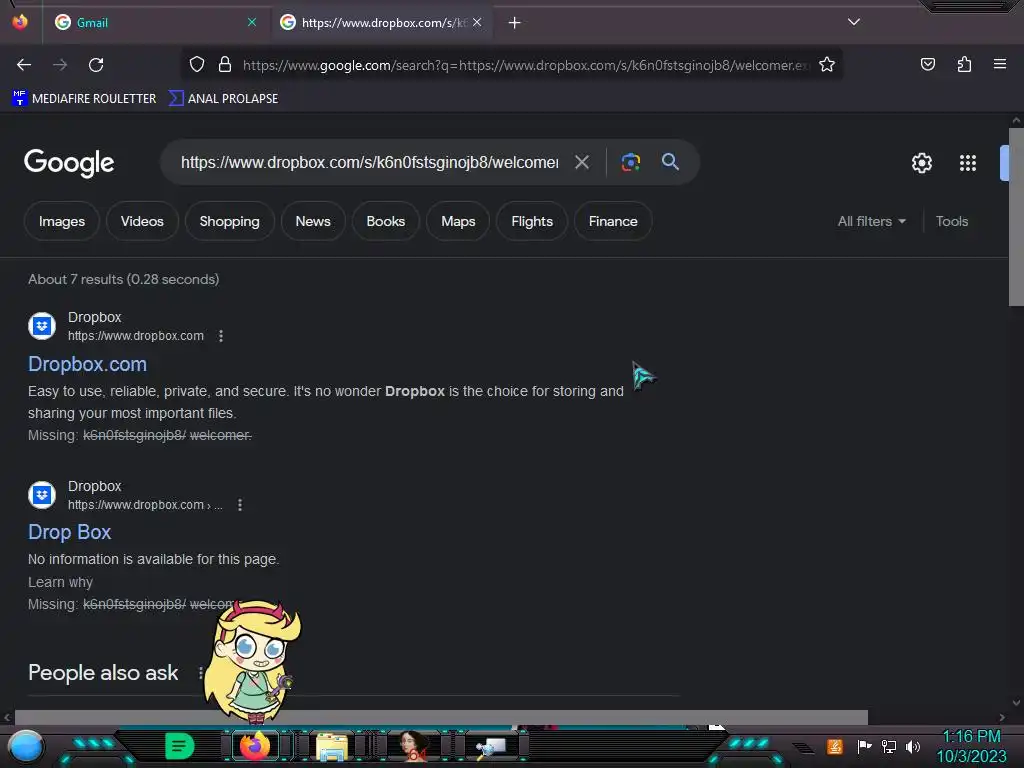Reload the current page
The height and width of the screenshot is (768, 1024).
tap(96, 65)
